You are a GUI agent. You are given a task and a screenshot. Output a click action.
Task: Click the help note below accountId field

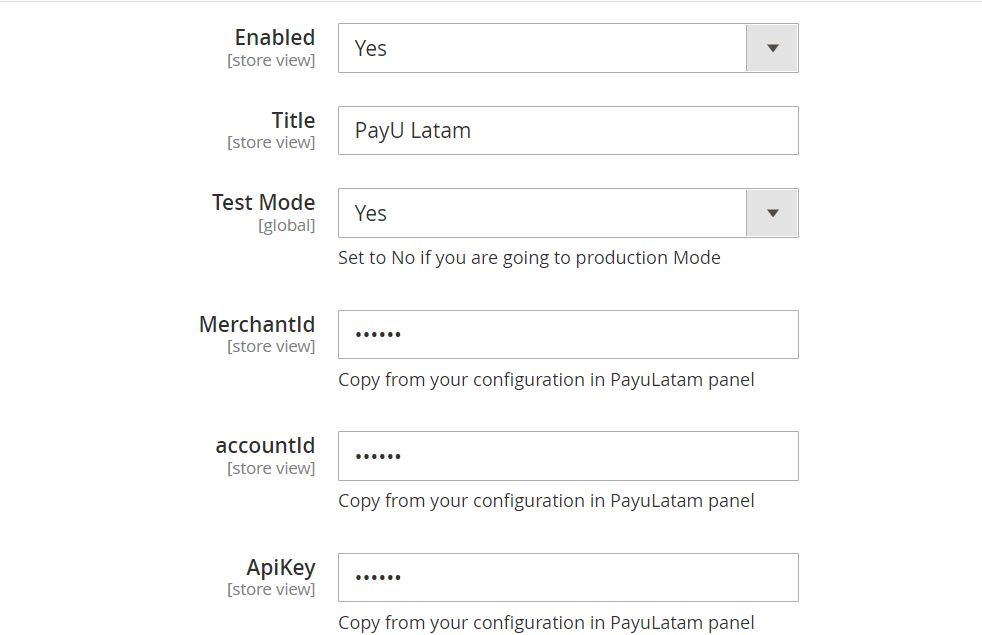tap(546, 501)
